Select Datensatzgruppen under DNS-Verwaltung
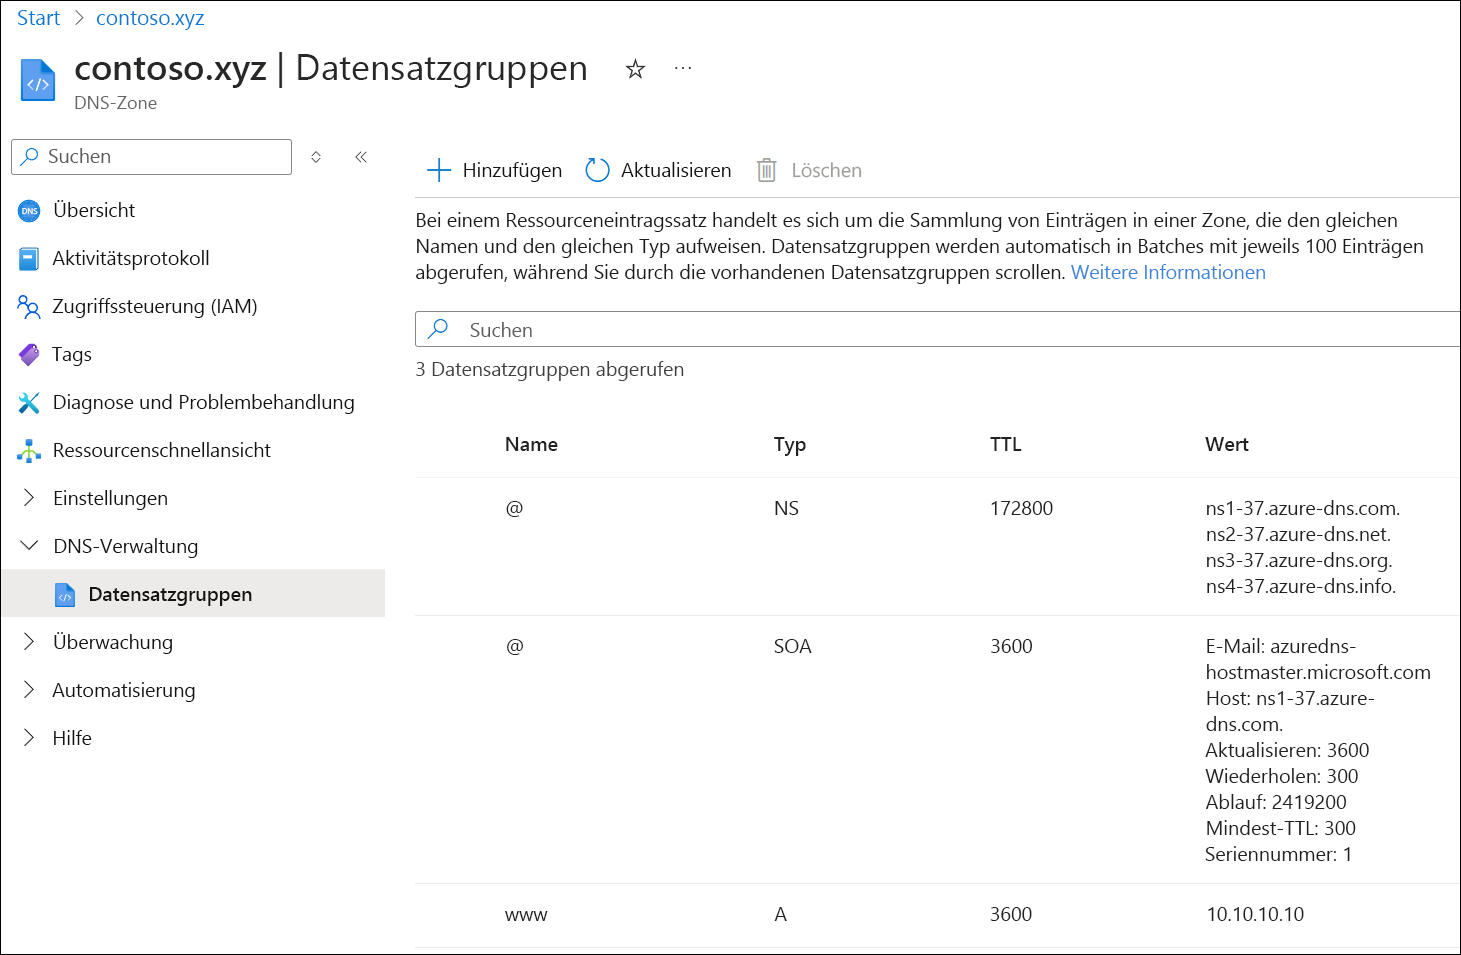Viewport: 1461px width, 955px height. click(193, 594)
